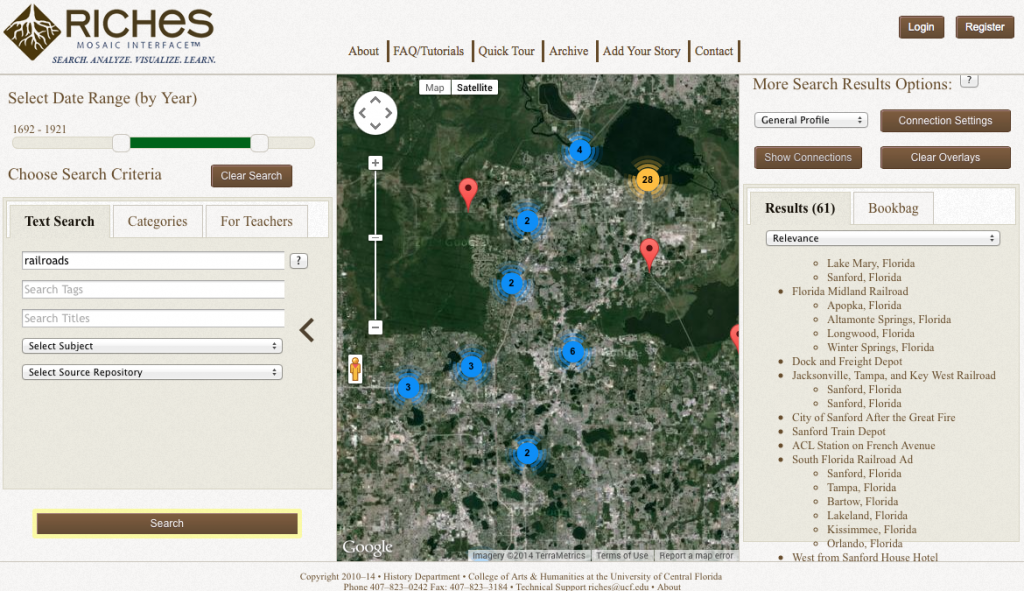Viewport: 1024px width, 591px height.
Task: Zoom in with the map plus button
Action: [x=375, y=163]
